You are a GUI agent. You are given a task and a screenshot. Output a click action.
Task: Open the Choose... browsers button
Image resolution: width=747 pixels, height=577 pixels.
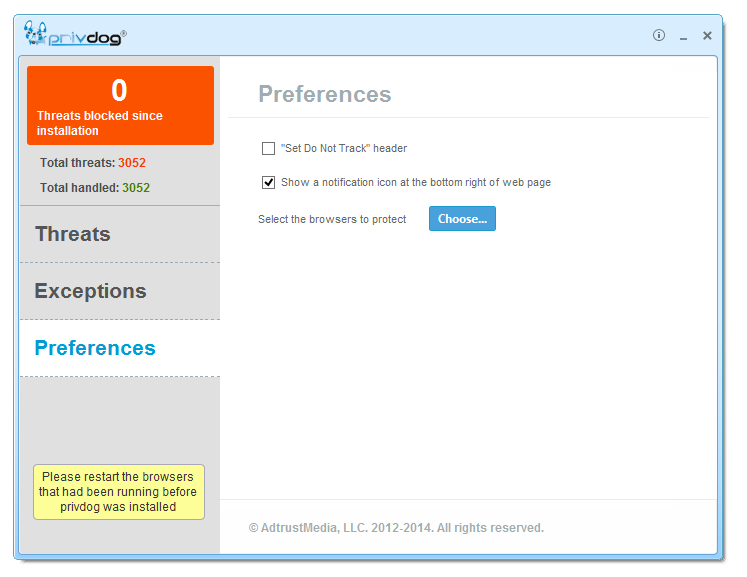(462, 219)
